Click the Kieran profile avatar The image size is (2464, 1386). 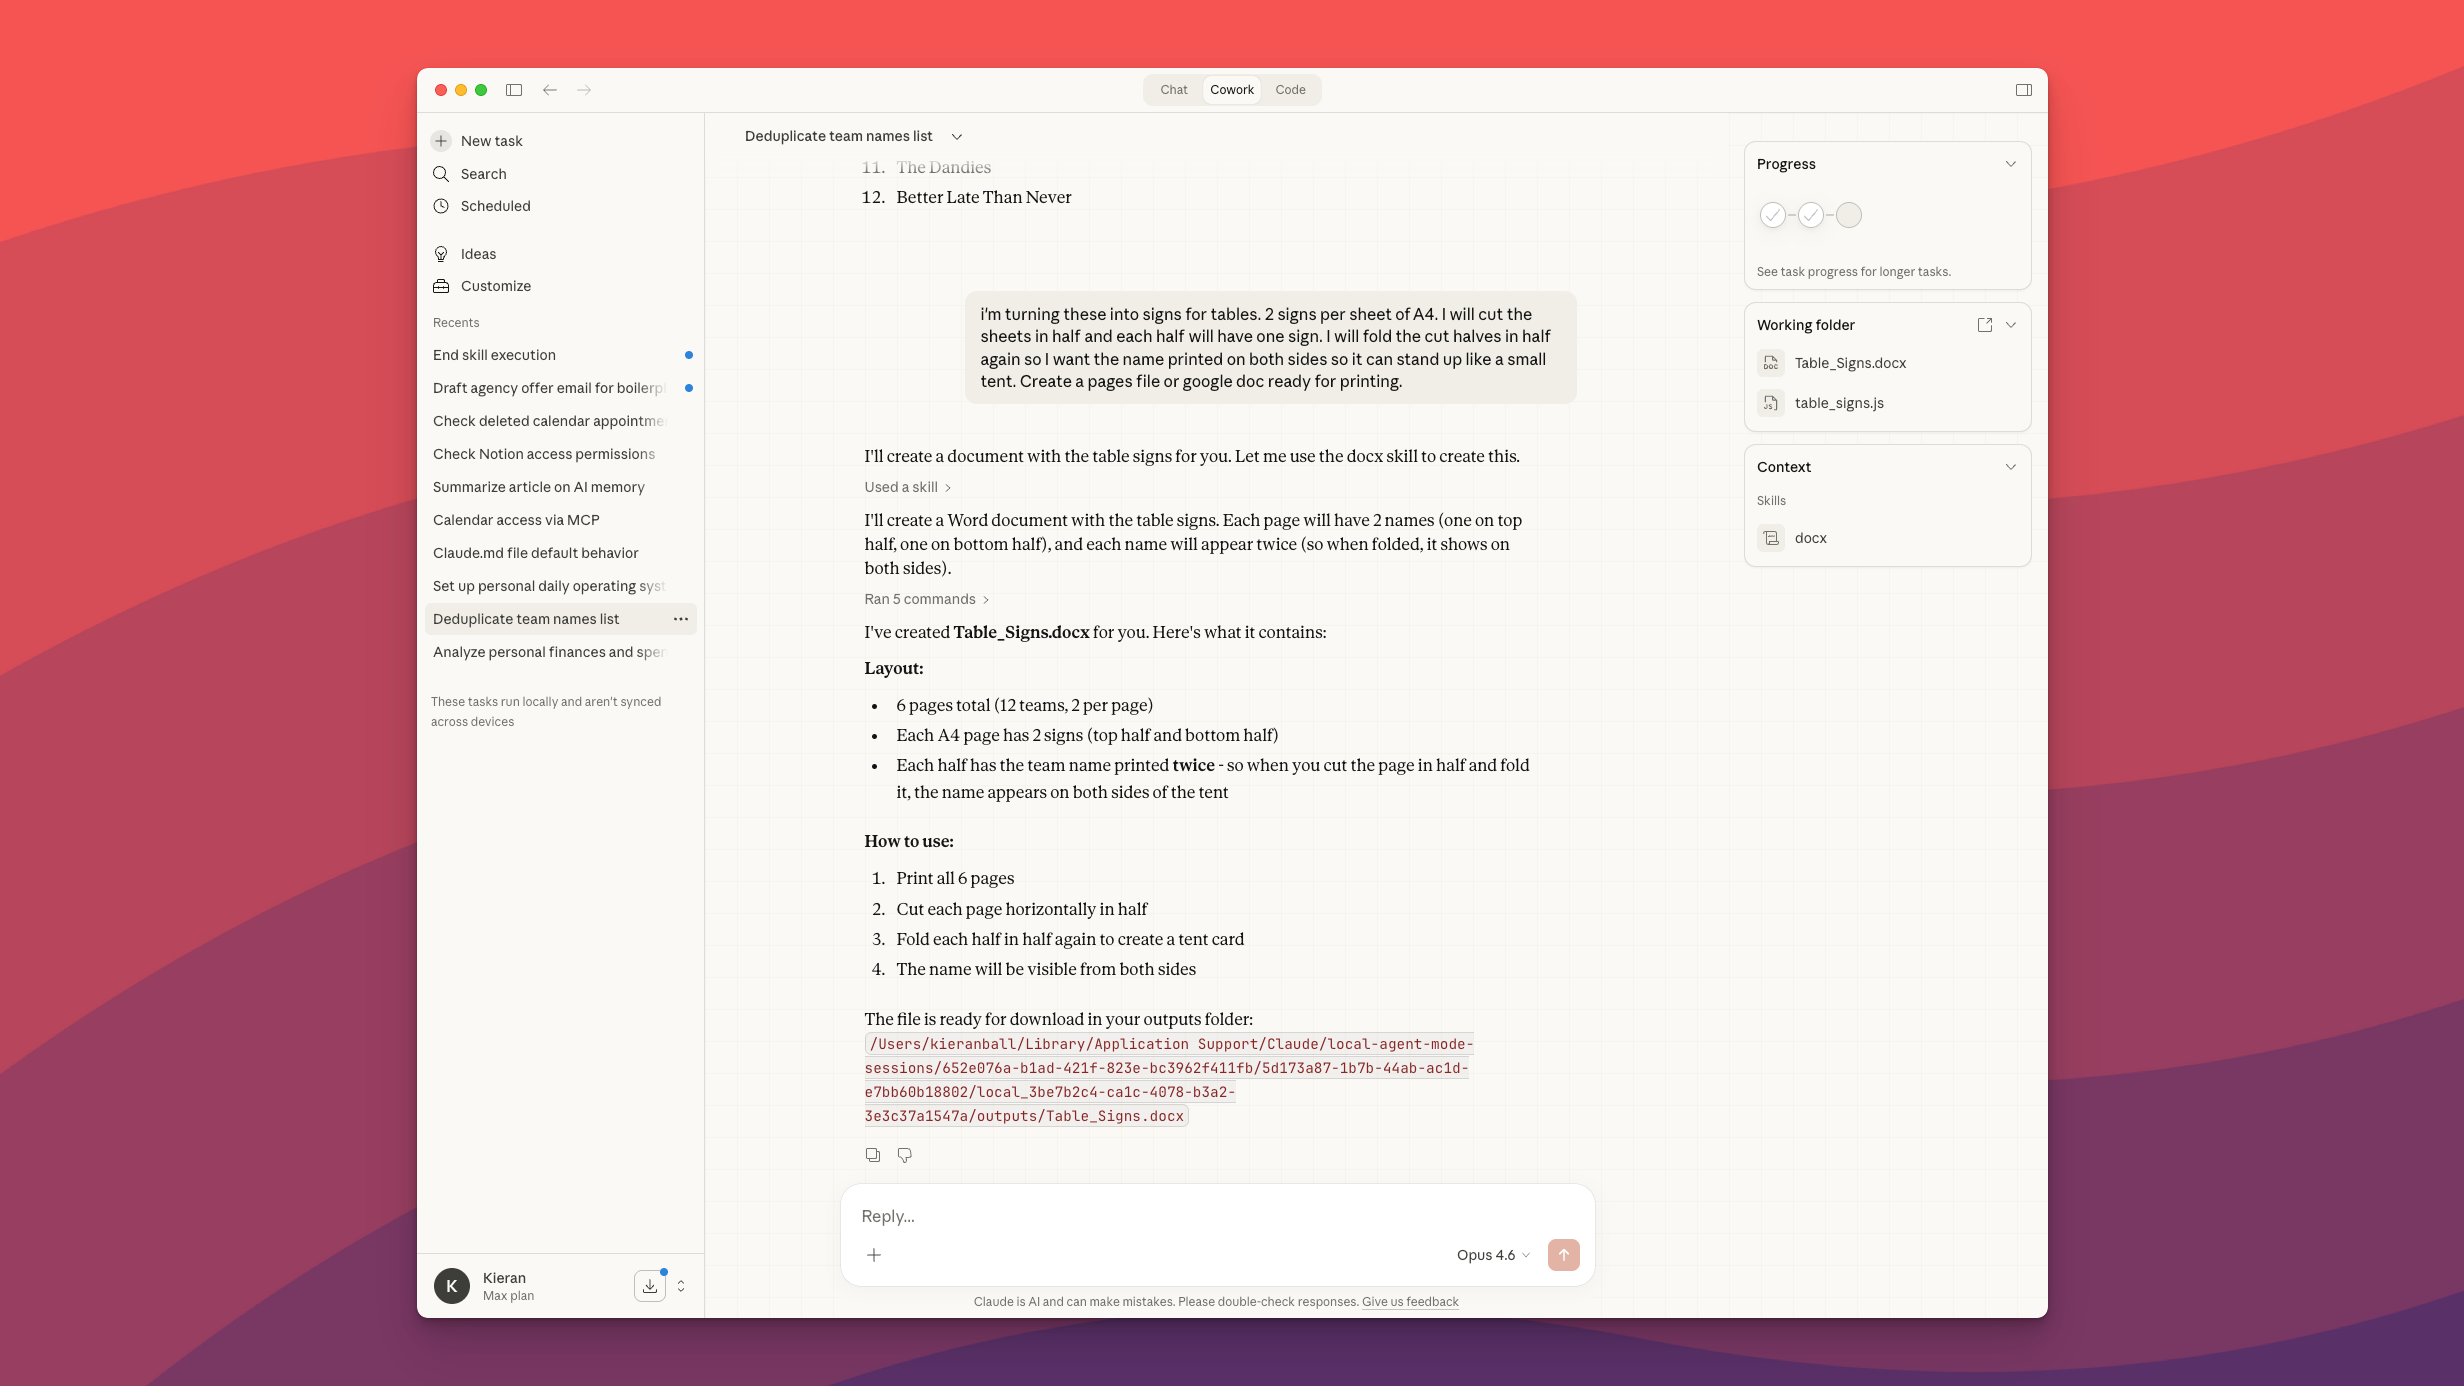452,1286
